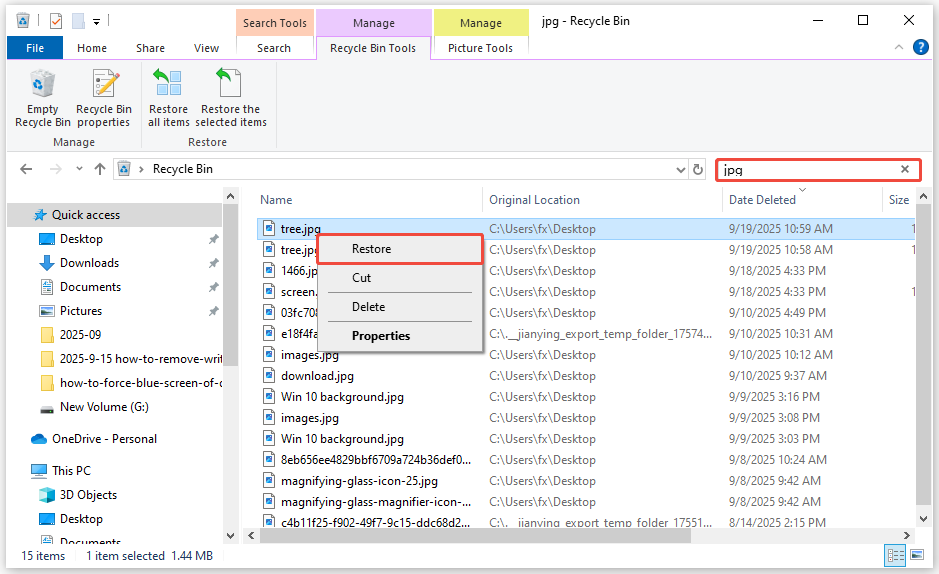Click the Pictures icon in sidebar
This screenshot has height=574, width=939.
point(47,311)
